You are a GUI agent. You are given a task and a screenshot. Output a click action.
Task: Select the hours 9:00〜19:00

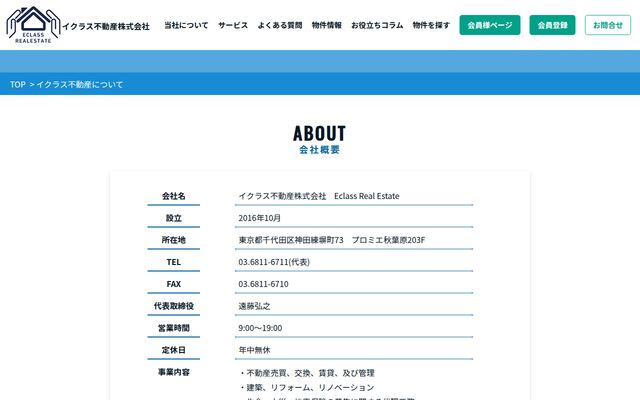[260, 328]
